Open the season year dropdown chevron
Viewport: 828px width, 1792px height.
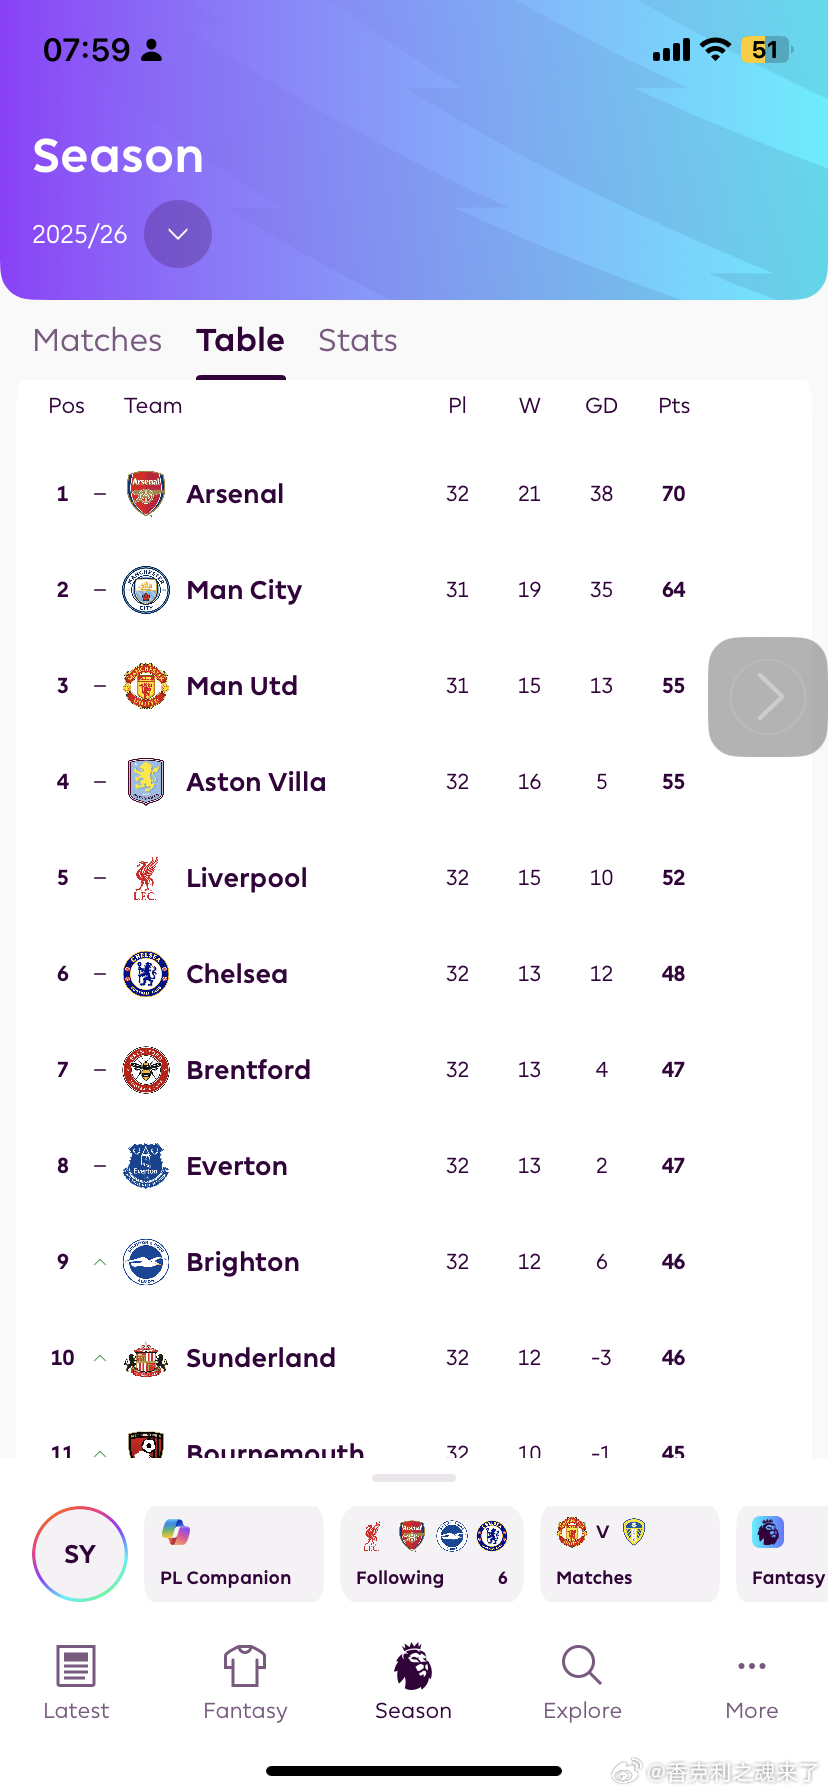click(x=178, y=234)
